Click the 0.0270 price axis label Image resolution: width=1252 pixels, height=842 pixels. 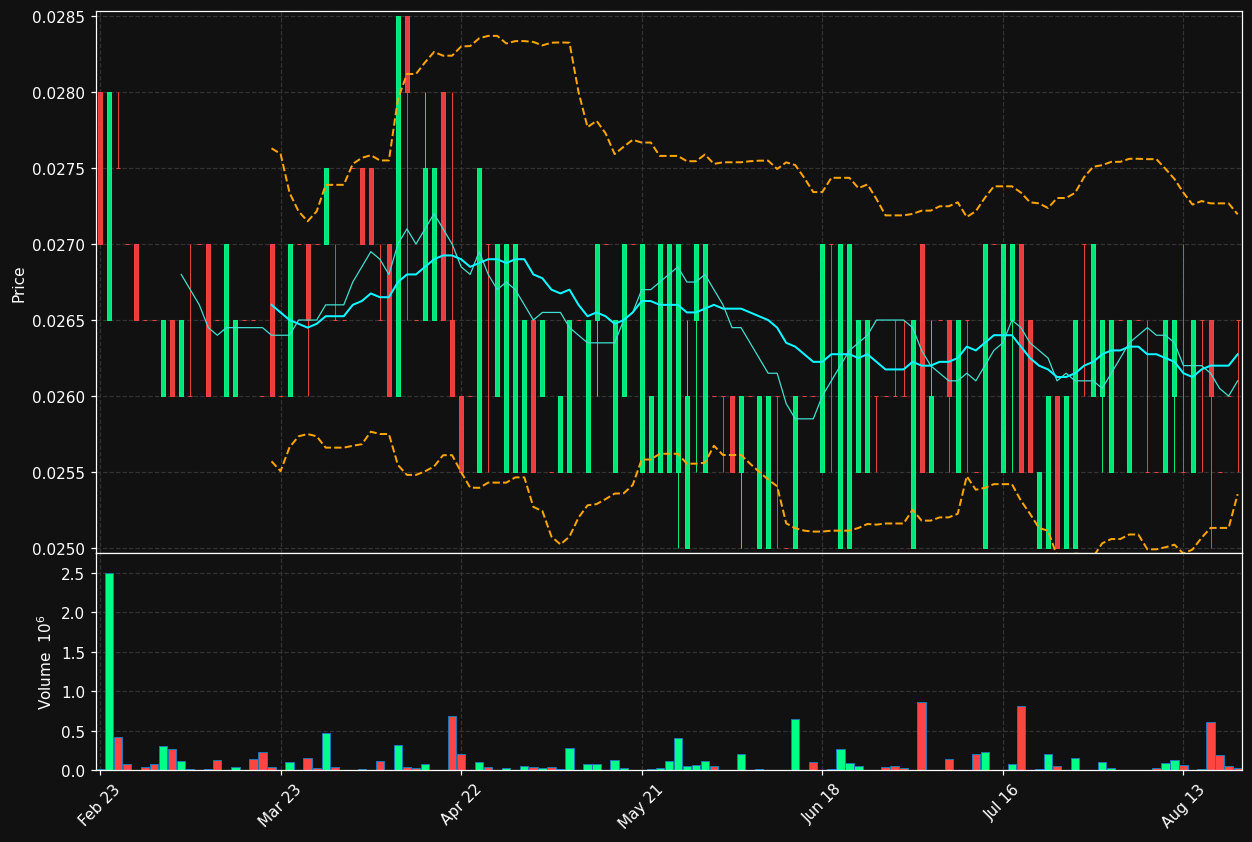click(60, 245)
